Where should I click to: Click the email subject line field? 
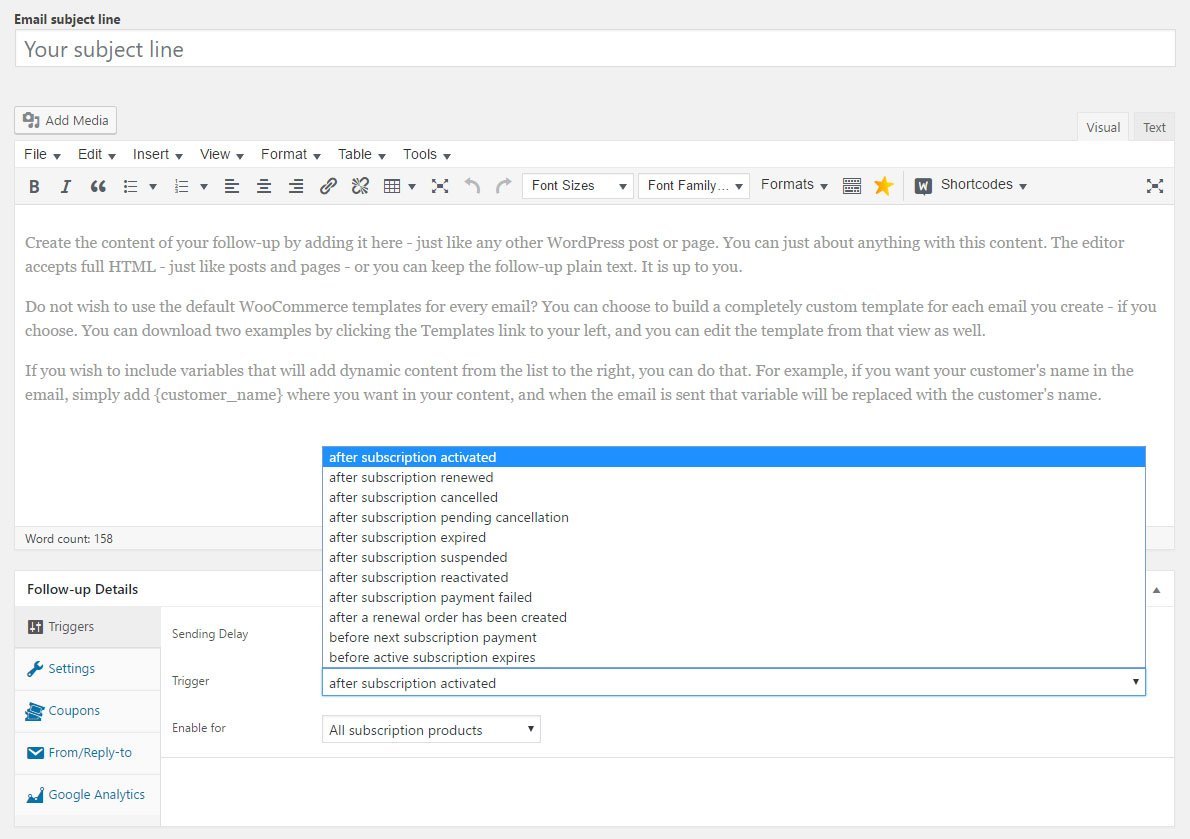[x=595, y=49]
